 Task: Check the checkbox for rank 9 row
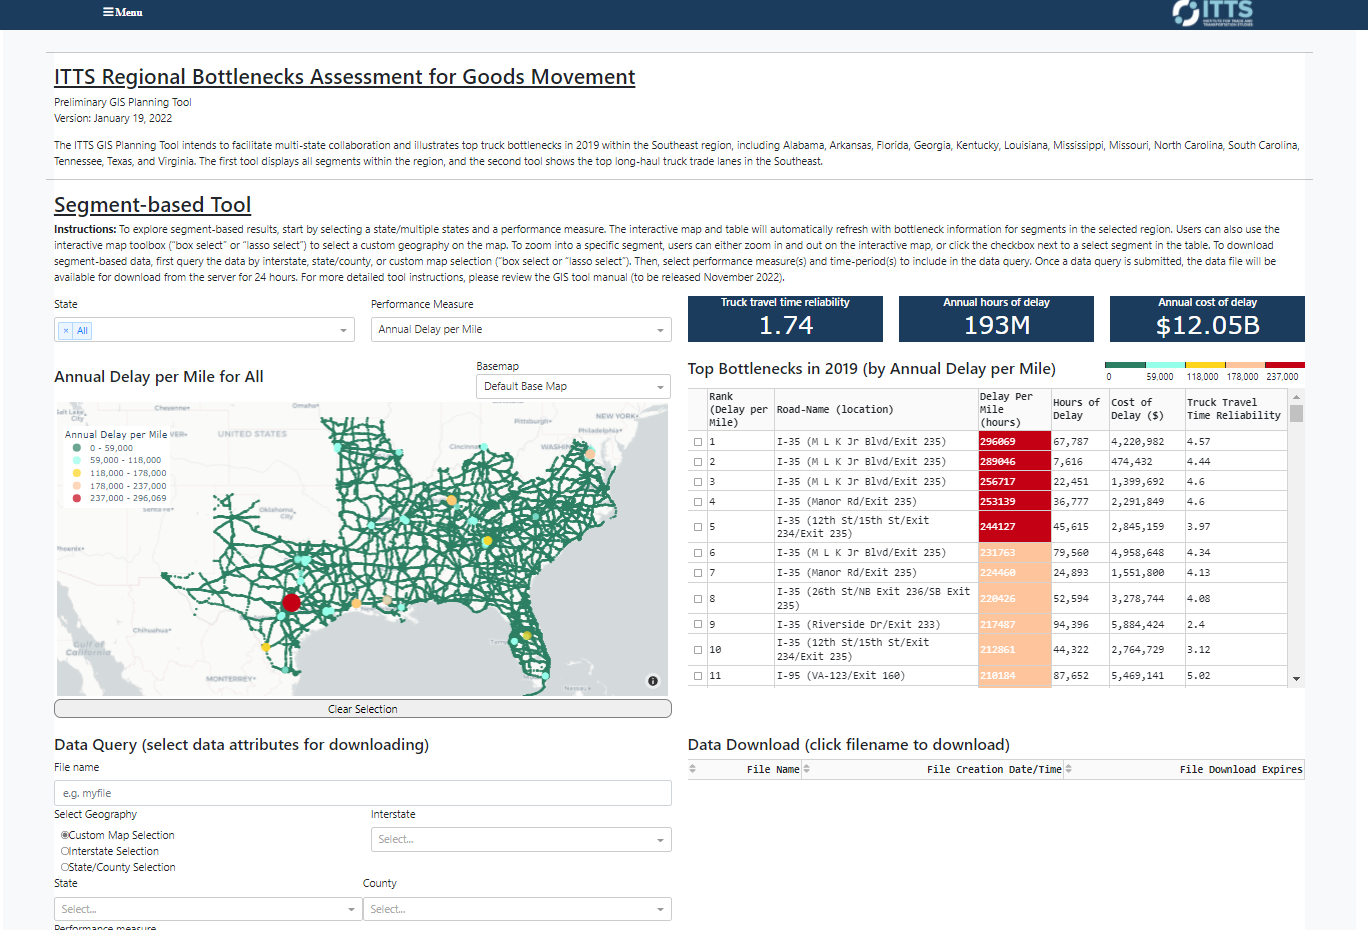(698, 624)
